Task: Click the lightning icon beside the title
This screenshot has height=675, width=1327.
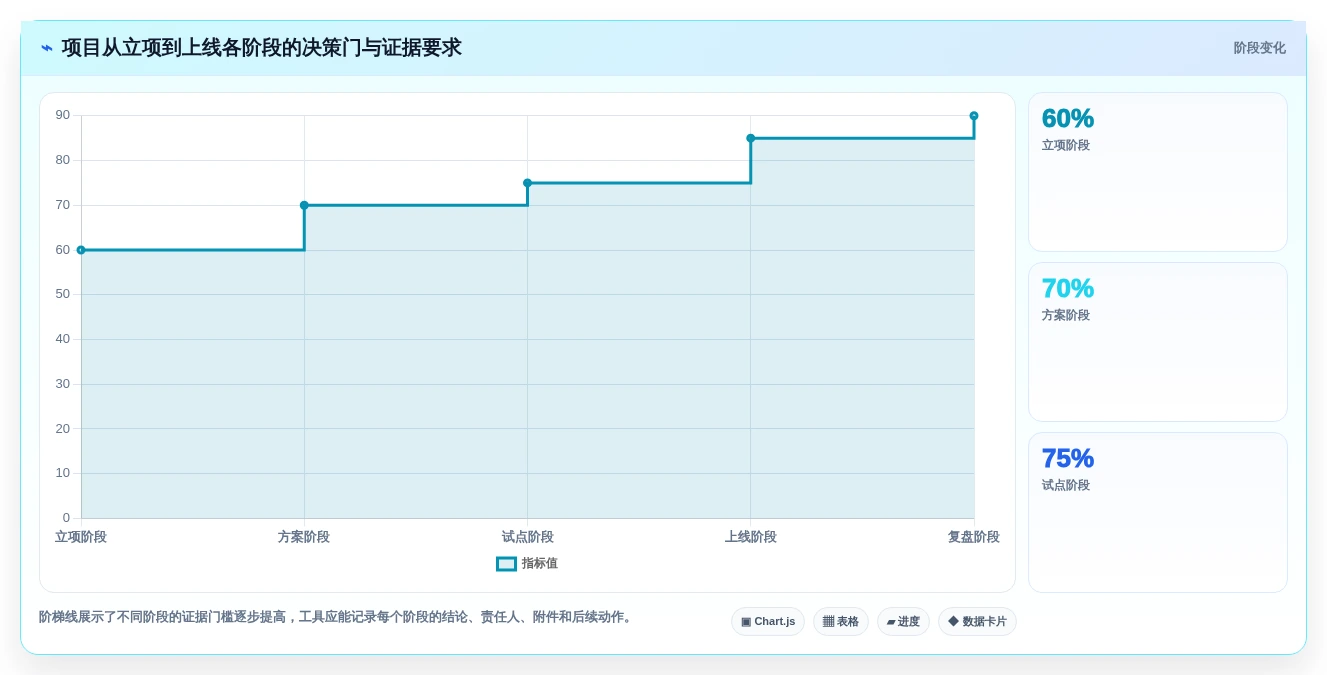Action: click(47, 48)
